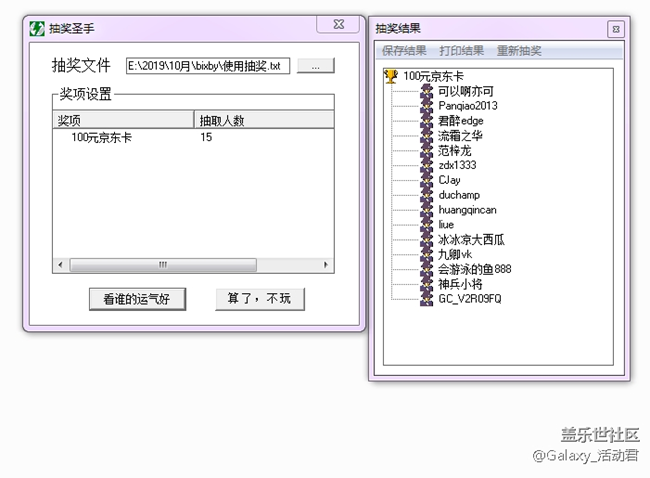The width and height of the screenshot is (650, 478).
Task: Select the 100元京东卡 root node in results tree
Action: point(433,76)
